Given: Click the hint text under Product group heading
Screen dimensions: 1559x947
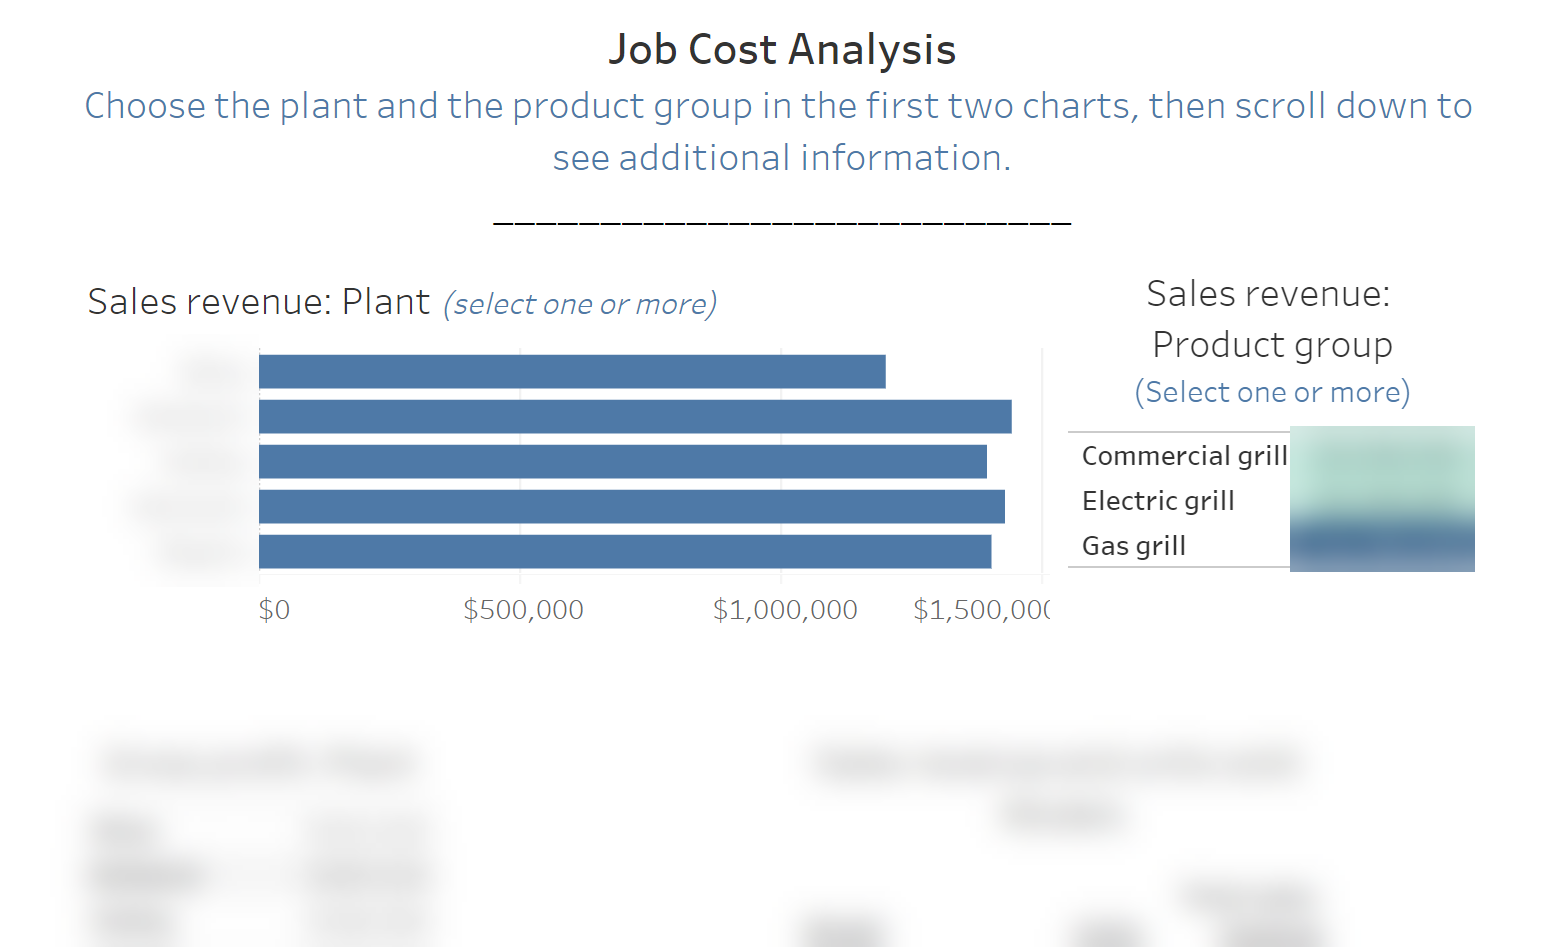Looking at the screenshot, I should click(1272, 392).
